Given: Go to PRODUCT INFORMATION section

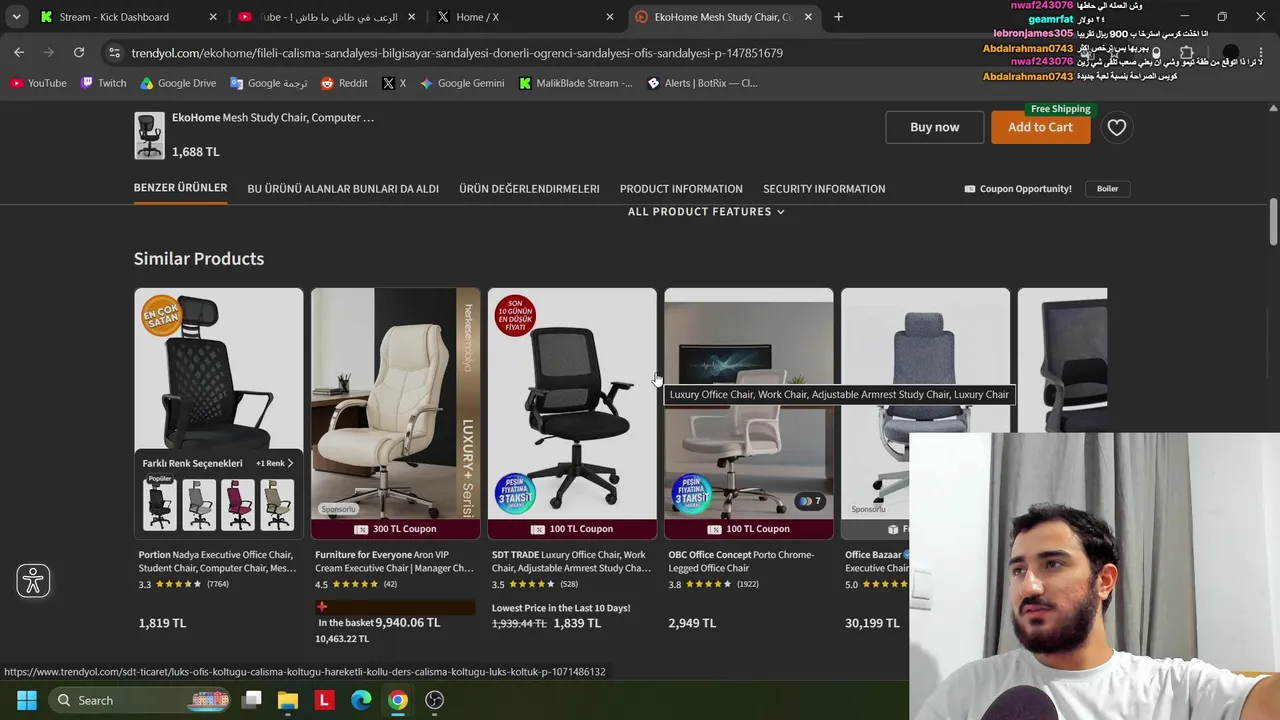Looking at the screenshot, I should pos(681,189).
